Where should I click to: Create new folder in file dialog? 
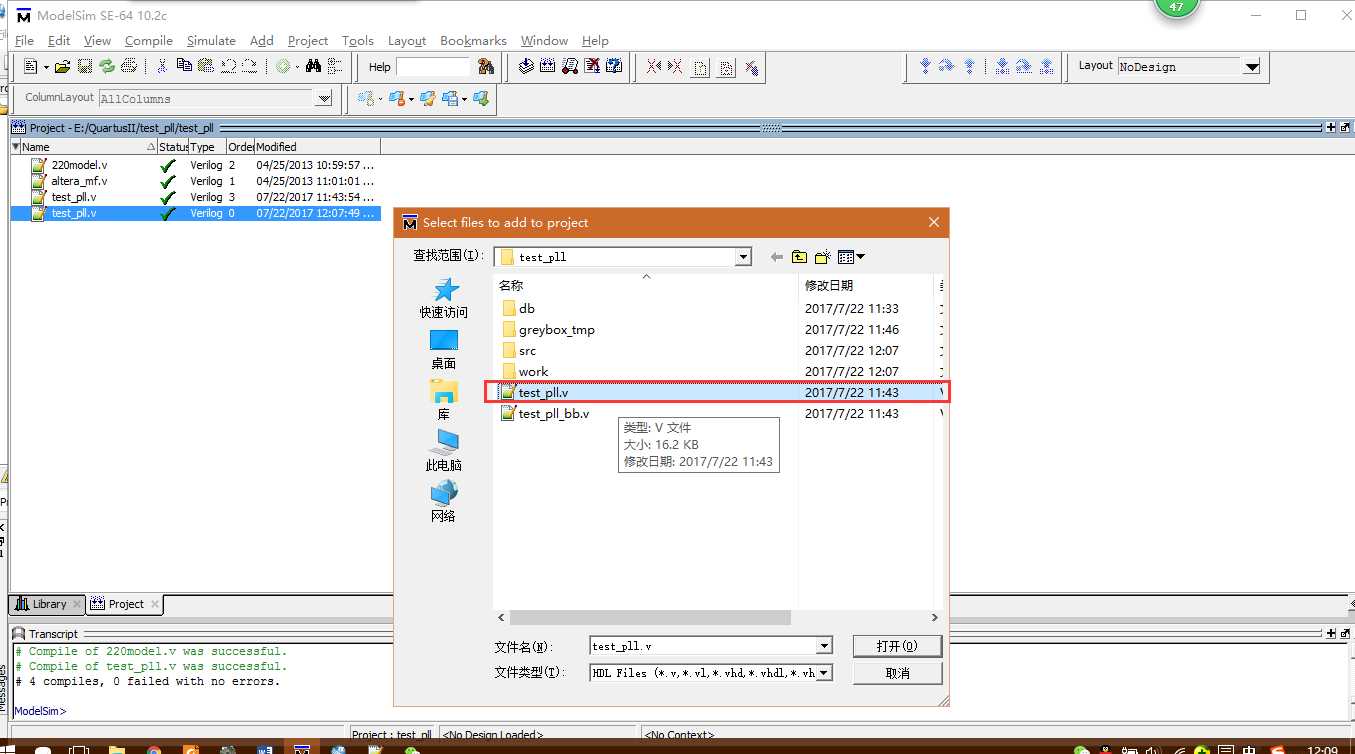click(x=823, y=257)
